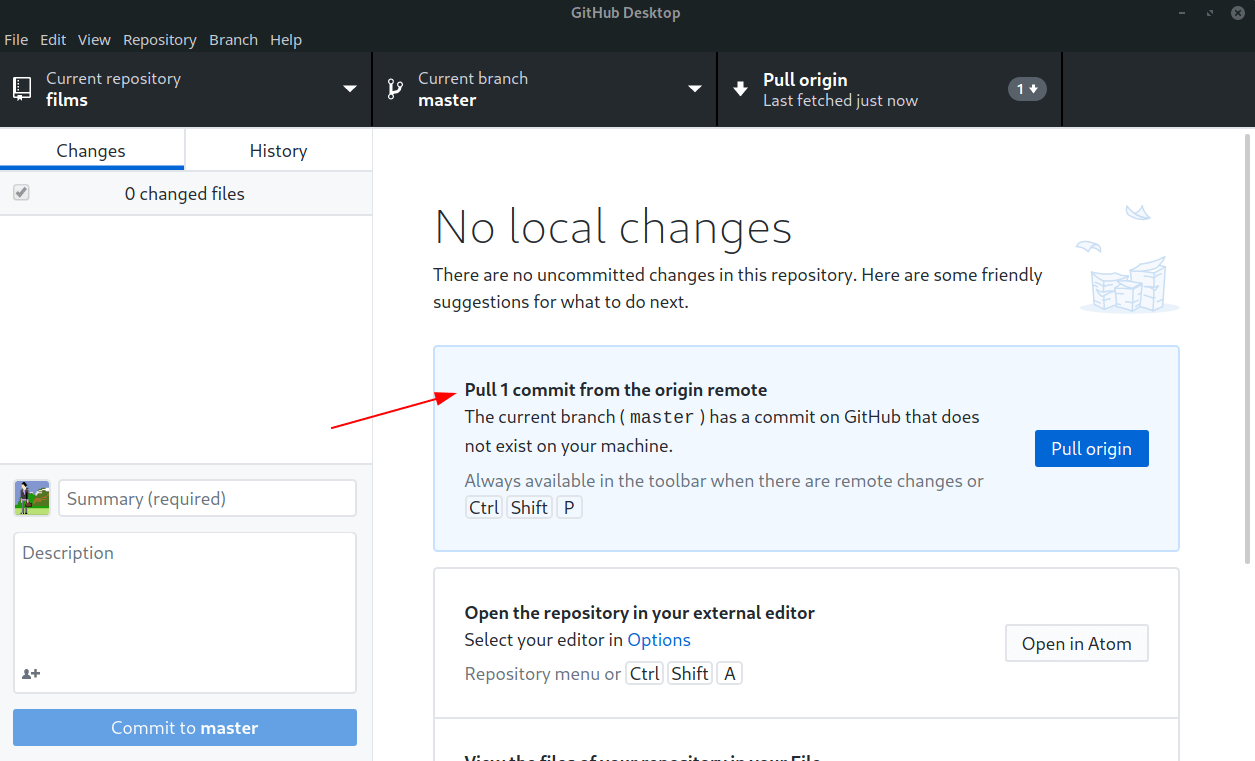
Task: Click the GitHub Desktop window title
Action: point(626,13)
